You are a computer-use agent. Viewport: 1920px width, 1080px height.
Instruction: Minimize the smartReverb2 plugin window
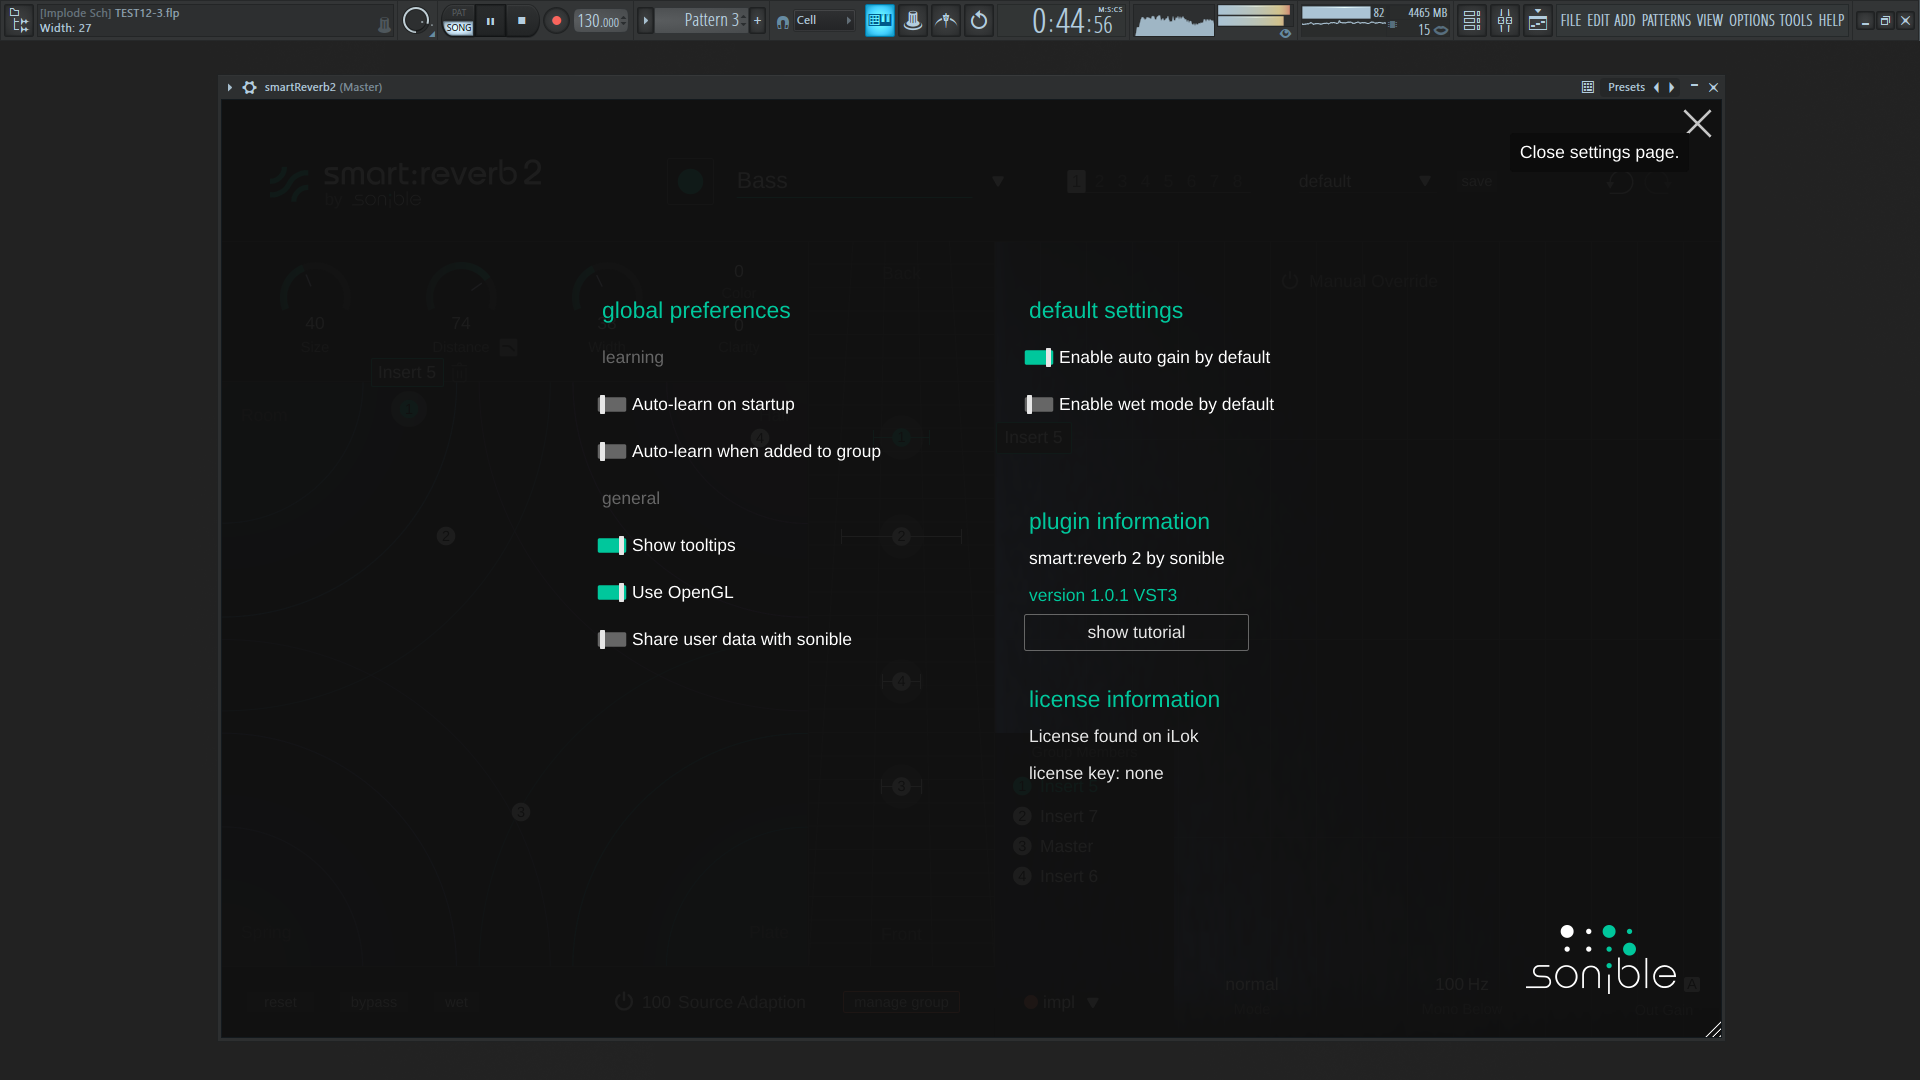point(1694,87)
